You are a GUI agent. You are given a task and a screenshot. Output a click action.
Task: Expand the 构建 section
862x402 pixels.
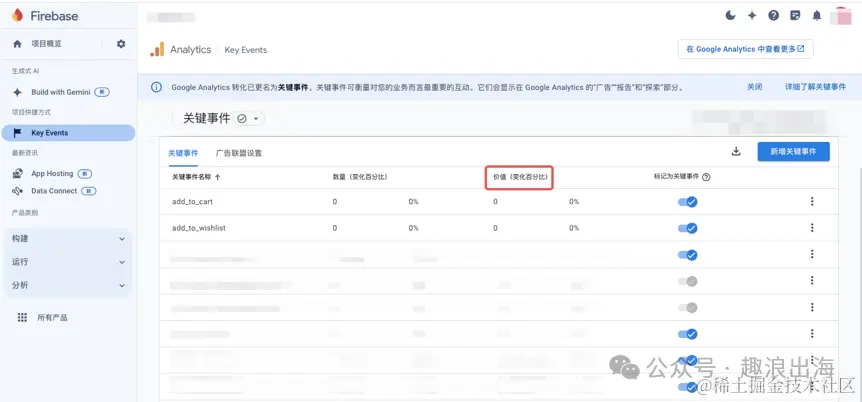click(69, 239)
